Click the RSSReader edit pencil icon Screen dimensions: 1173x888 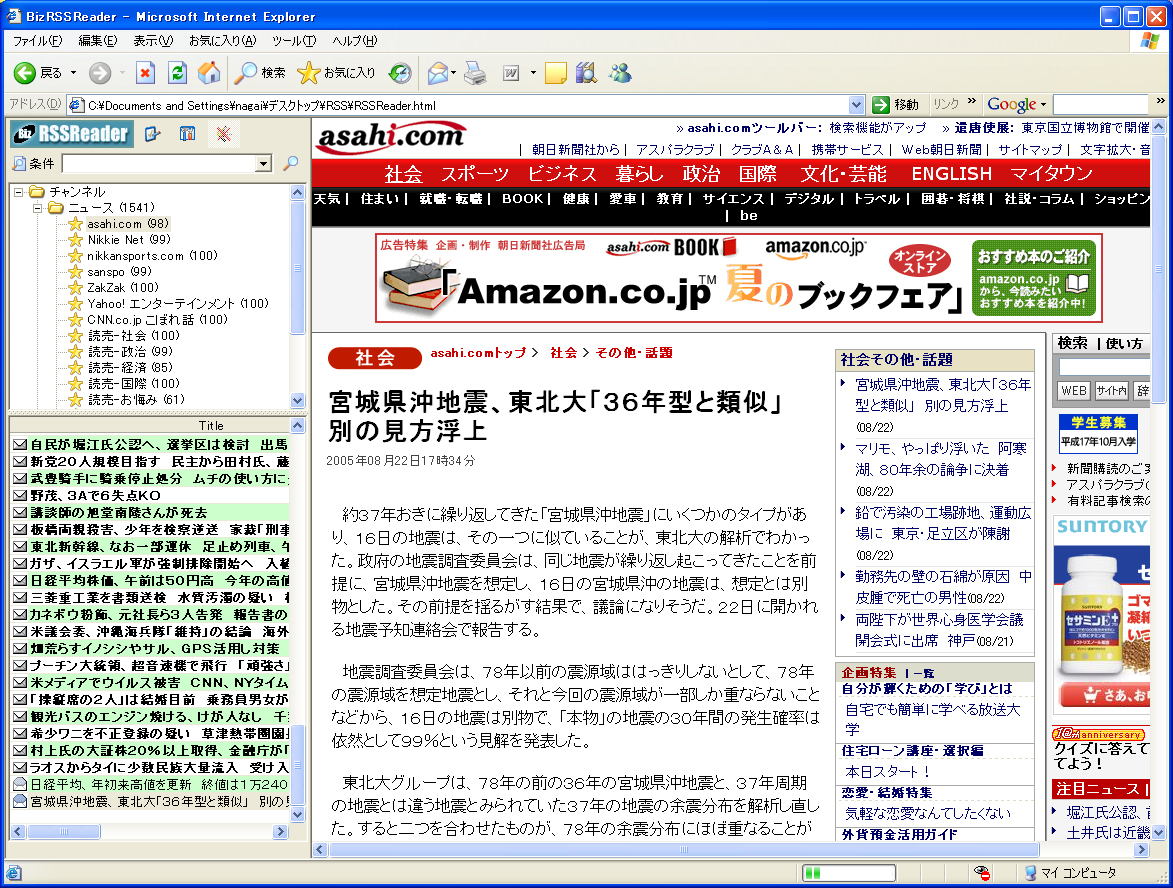[x=153, y=134]
